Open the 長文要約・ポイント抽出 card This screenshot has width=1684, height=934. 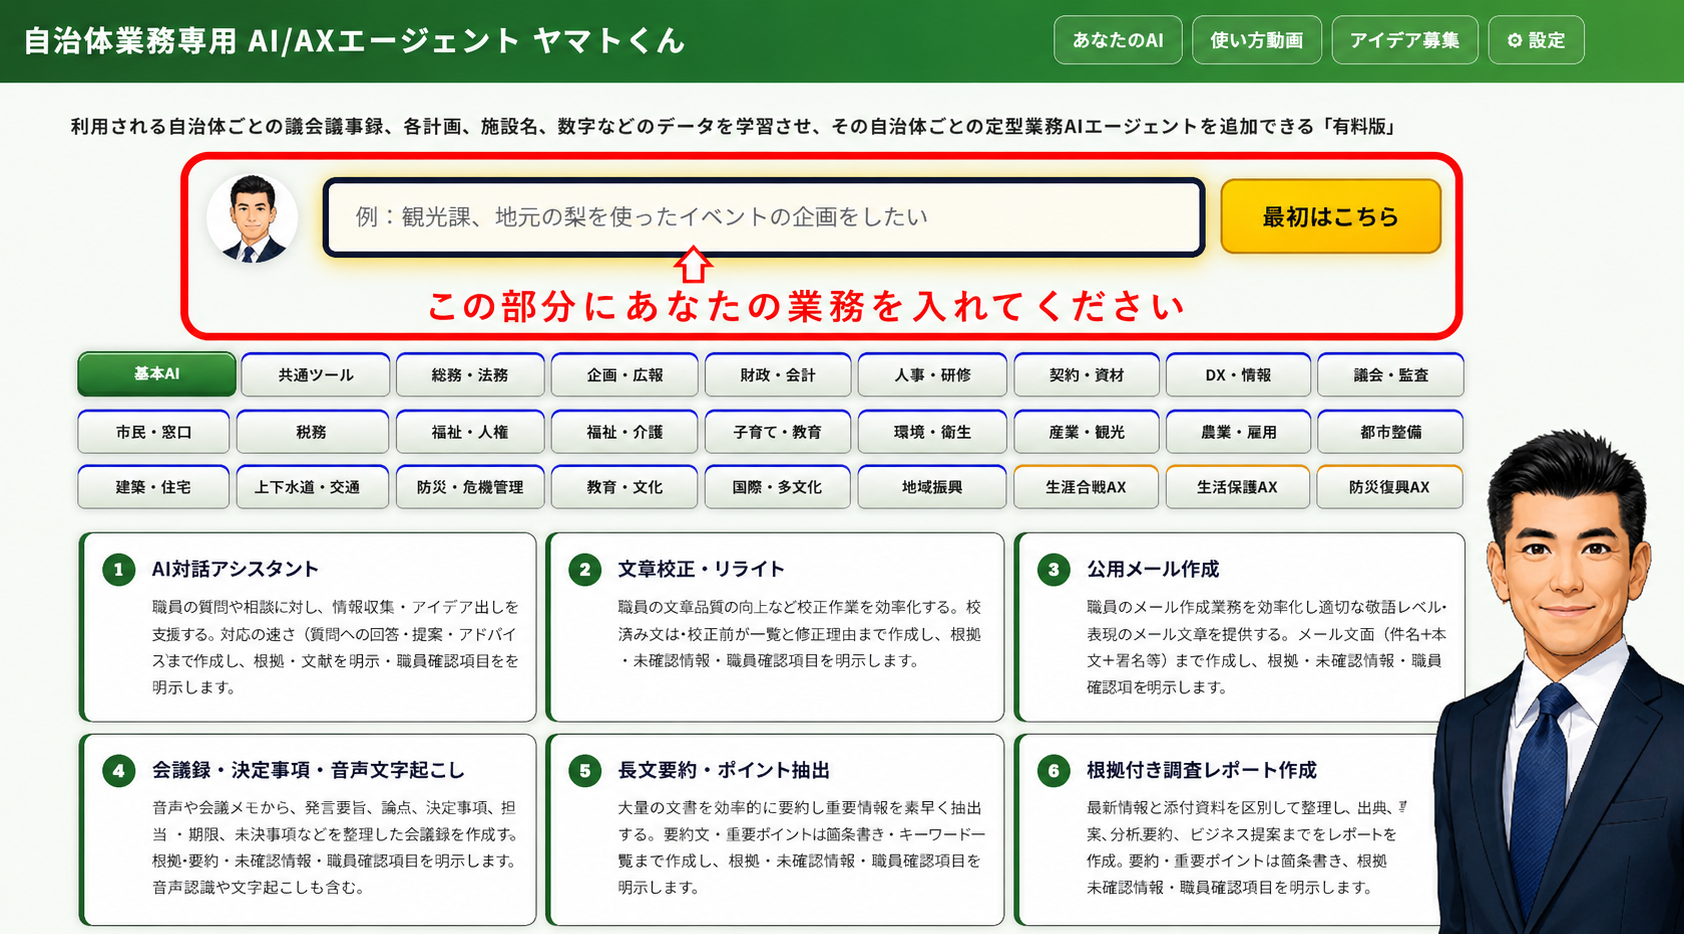pos(776,830)
